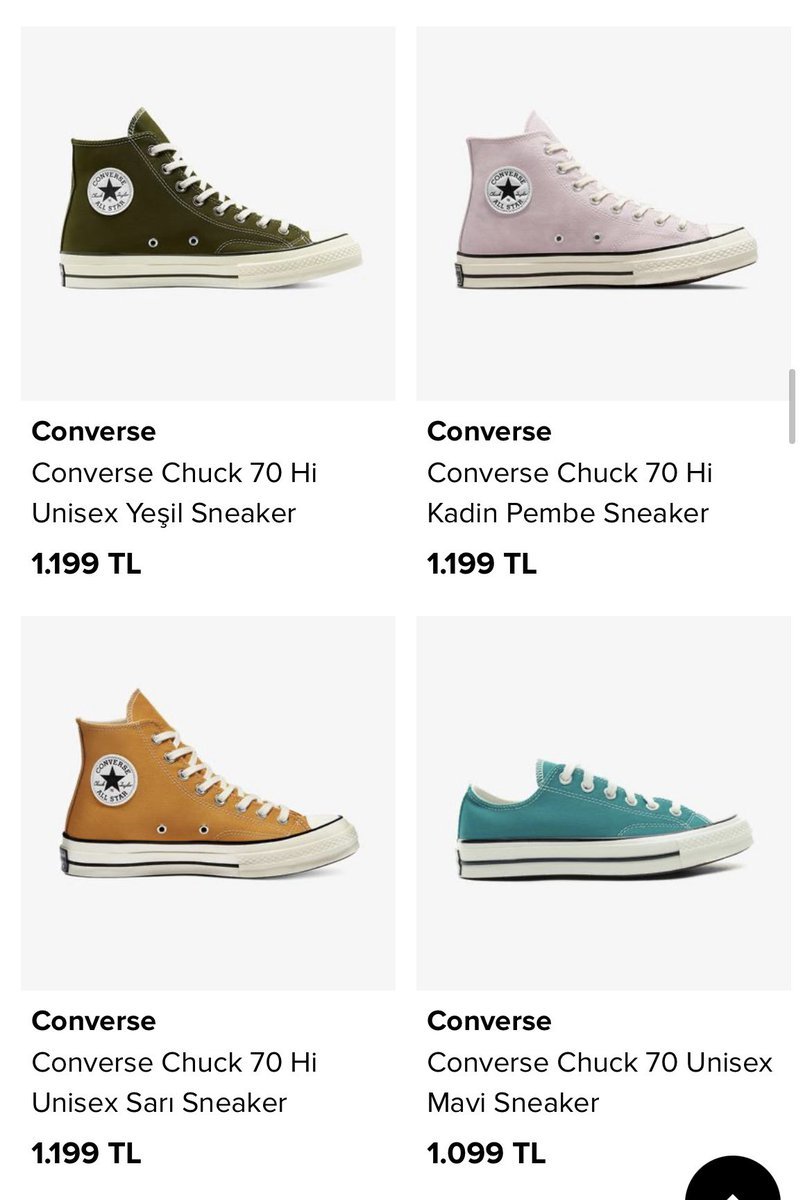Open 'Converse Chuck 70 Unisex Mavi Sneaker' link

click(599, 1082)
